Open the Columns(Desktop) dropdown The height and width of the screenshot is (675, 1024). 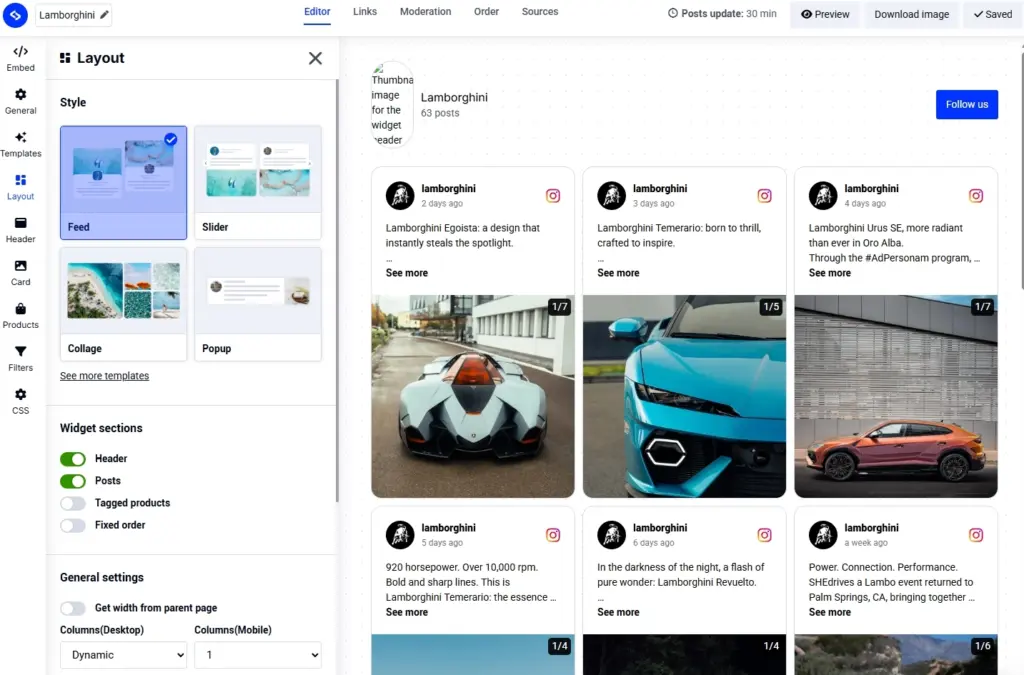[x=123, y=655]
